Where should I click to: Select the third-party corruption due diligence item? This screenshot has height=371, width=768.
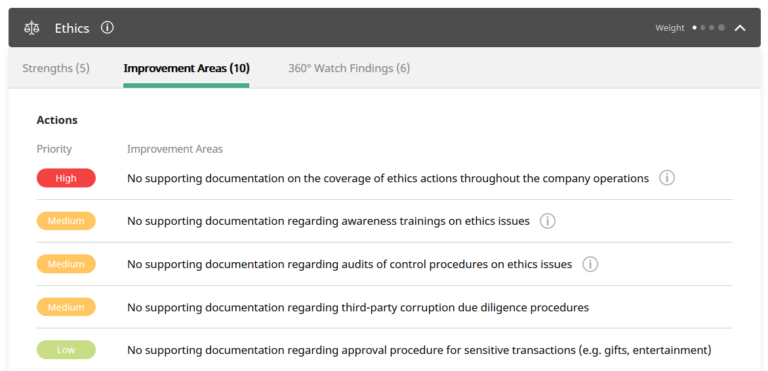pos(358,308)
